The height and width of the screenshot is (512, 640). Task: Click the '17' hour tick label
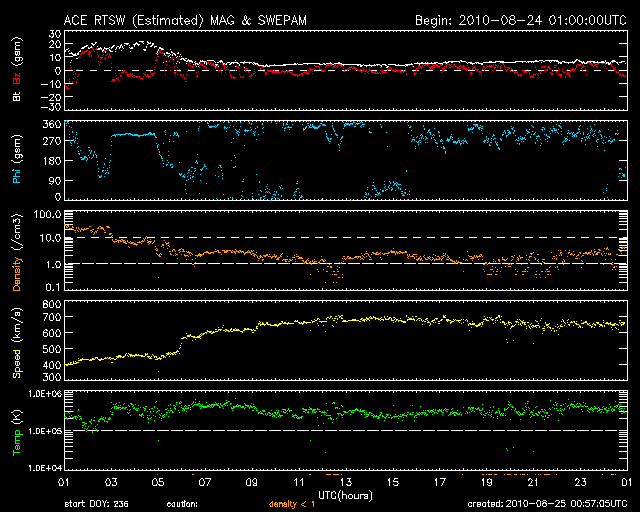440,482
